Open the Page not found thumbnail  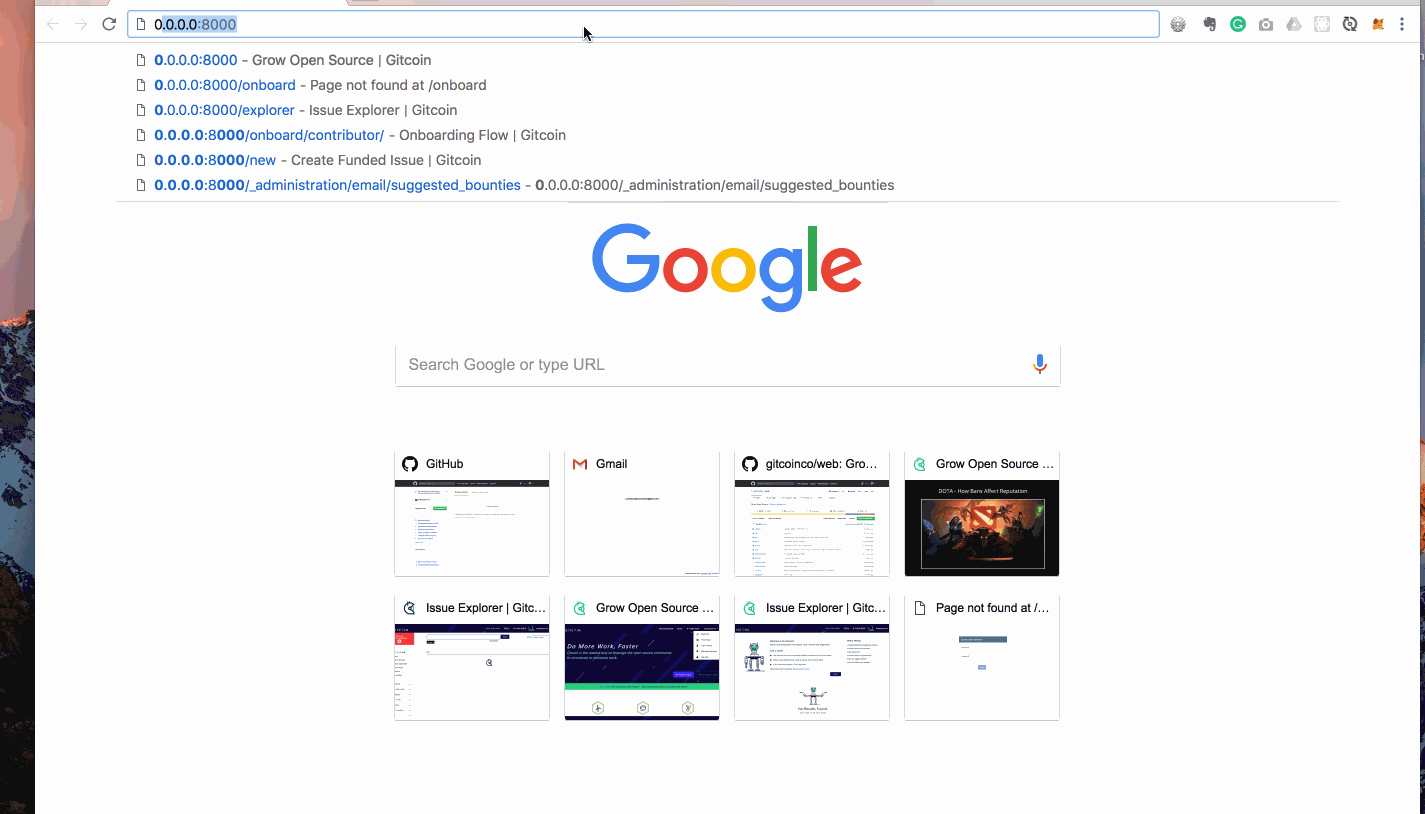982,672
